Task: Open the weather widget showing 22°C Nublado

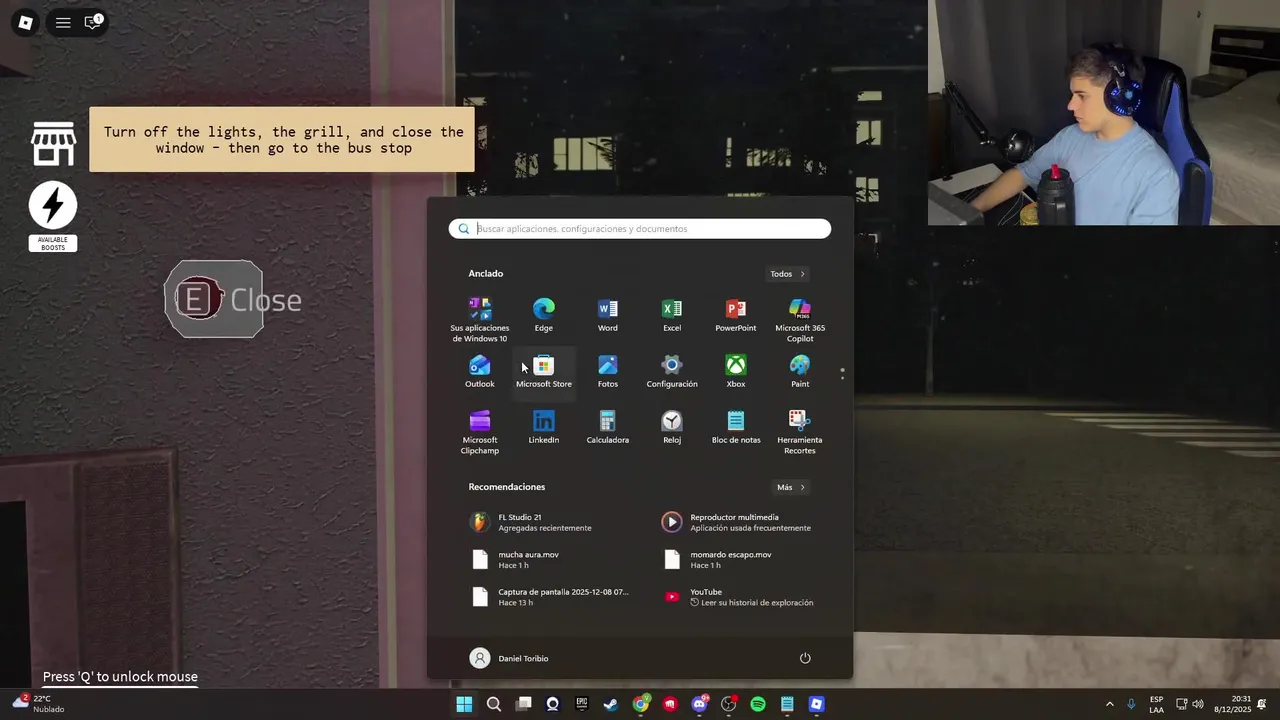Action: point(38,704)
